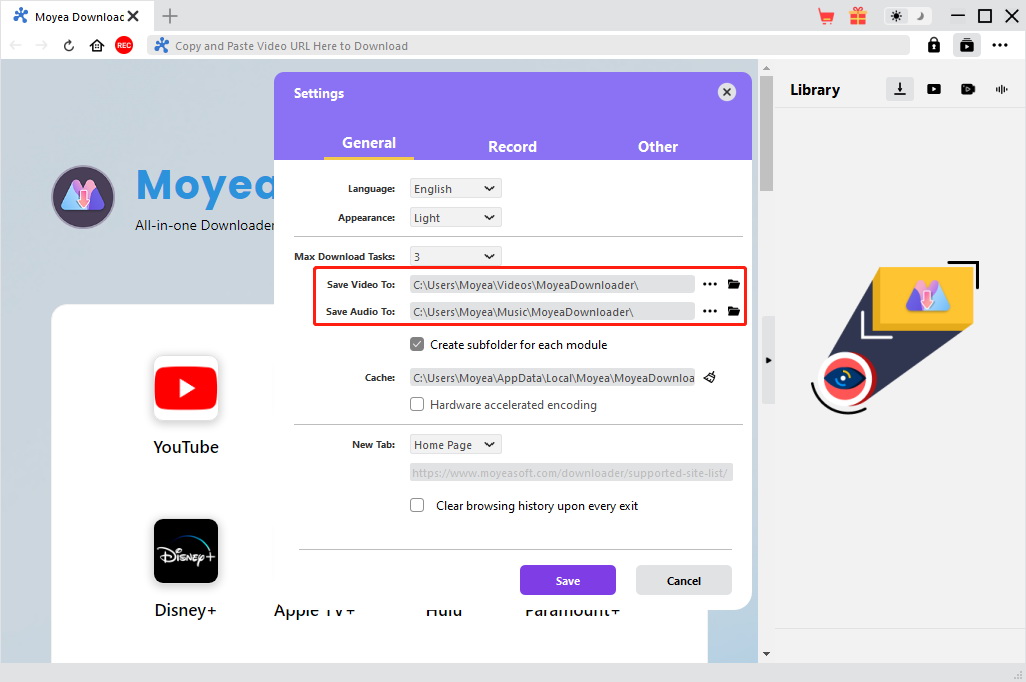
Task: Show audio in the Library panel
Action: (1002, 89)
